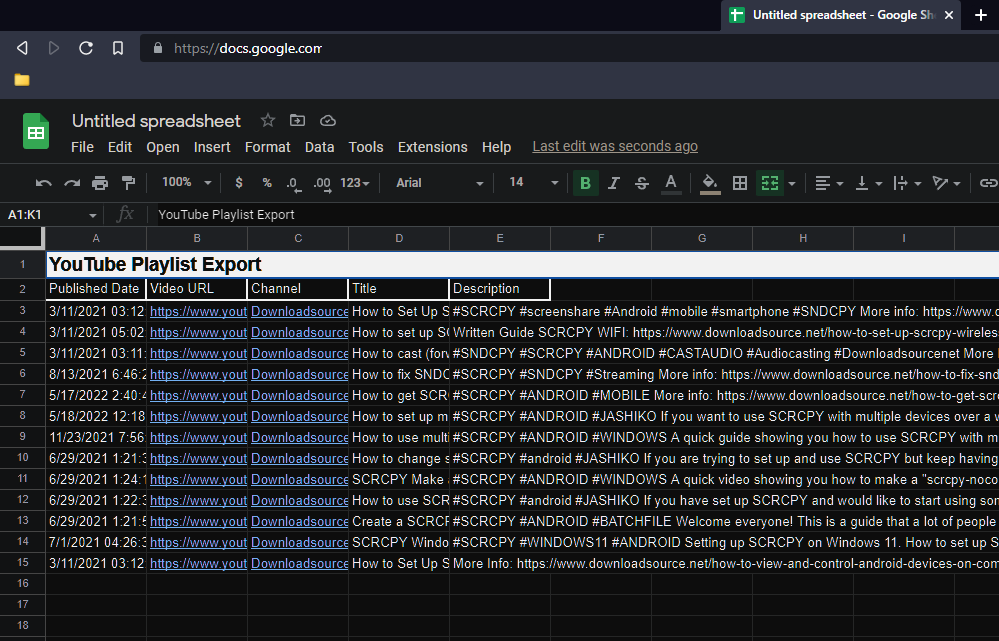This screenshot has height=641, width=999.
Task: Select 'YouTube Playlist Export' title cell
Action: point(522,264)
